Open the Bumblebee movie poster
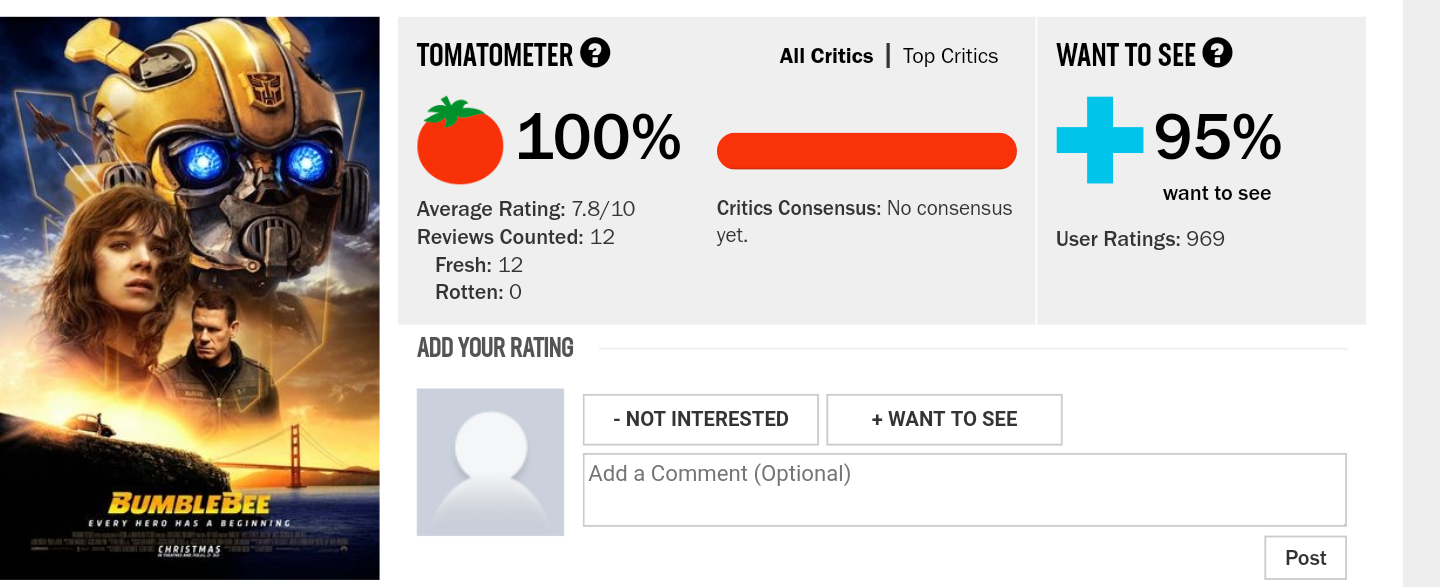The height and width of the screenshot is (587, 1440). point(190,298)
